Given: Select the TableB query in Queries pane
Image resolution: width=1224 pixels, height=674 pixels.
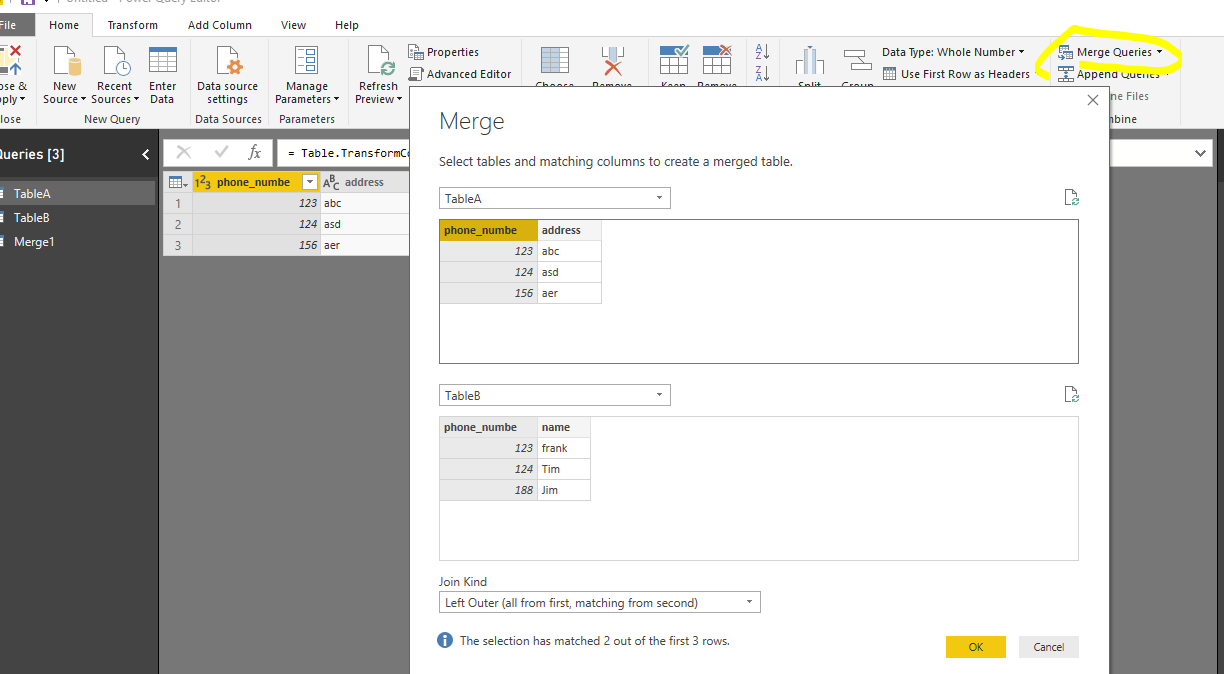Looking at the screenshot, I should coord(78,217).
